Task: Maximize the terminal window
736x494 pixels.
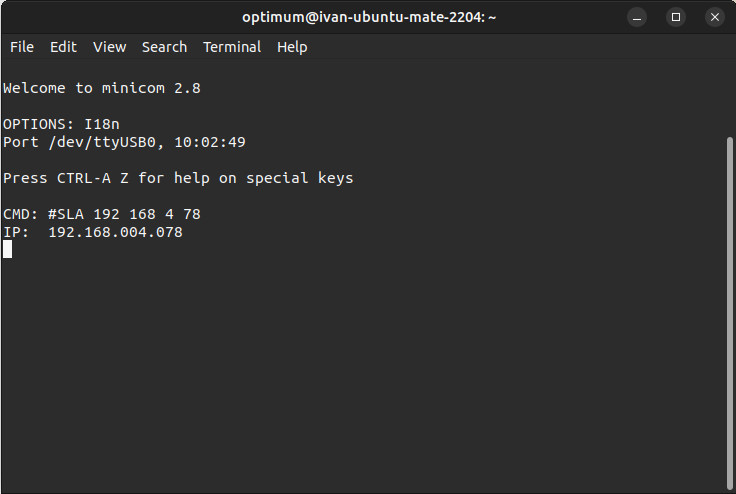Action: point(676,17)
